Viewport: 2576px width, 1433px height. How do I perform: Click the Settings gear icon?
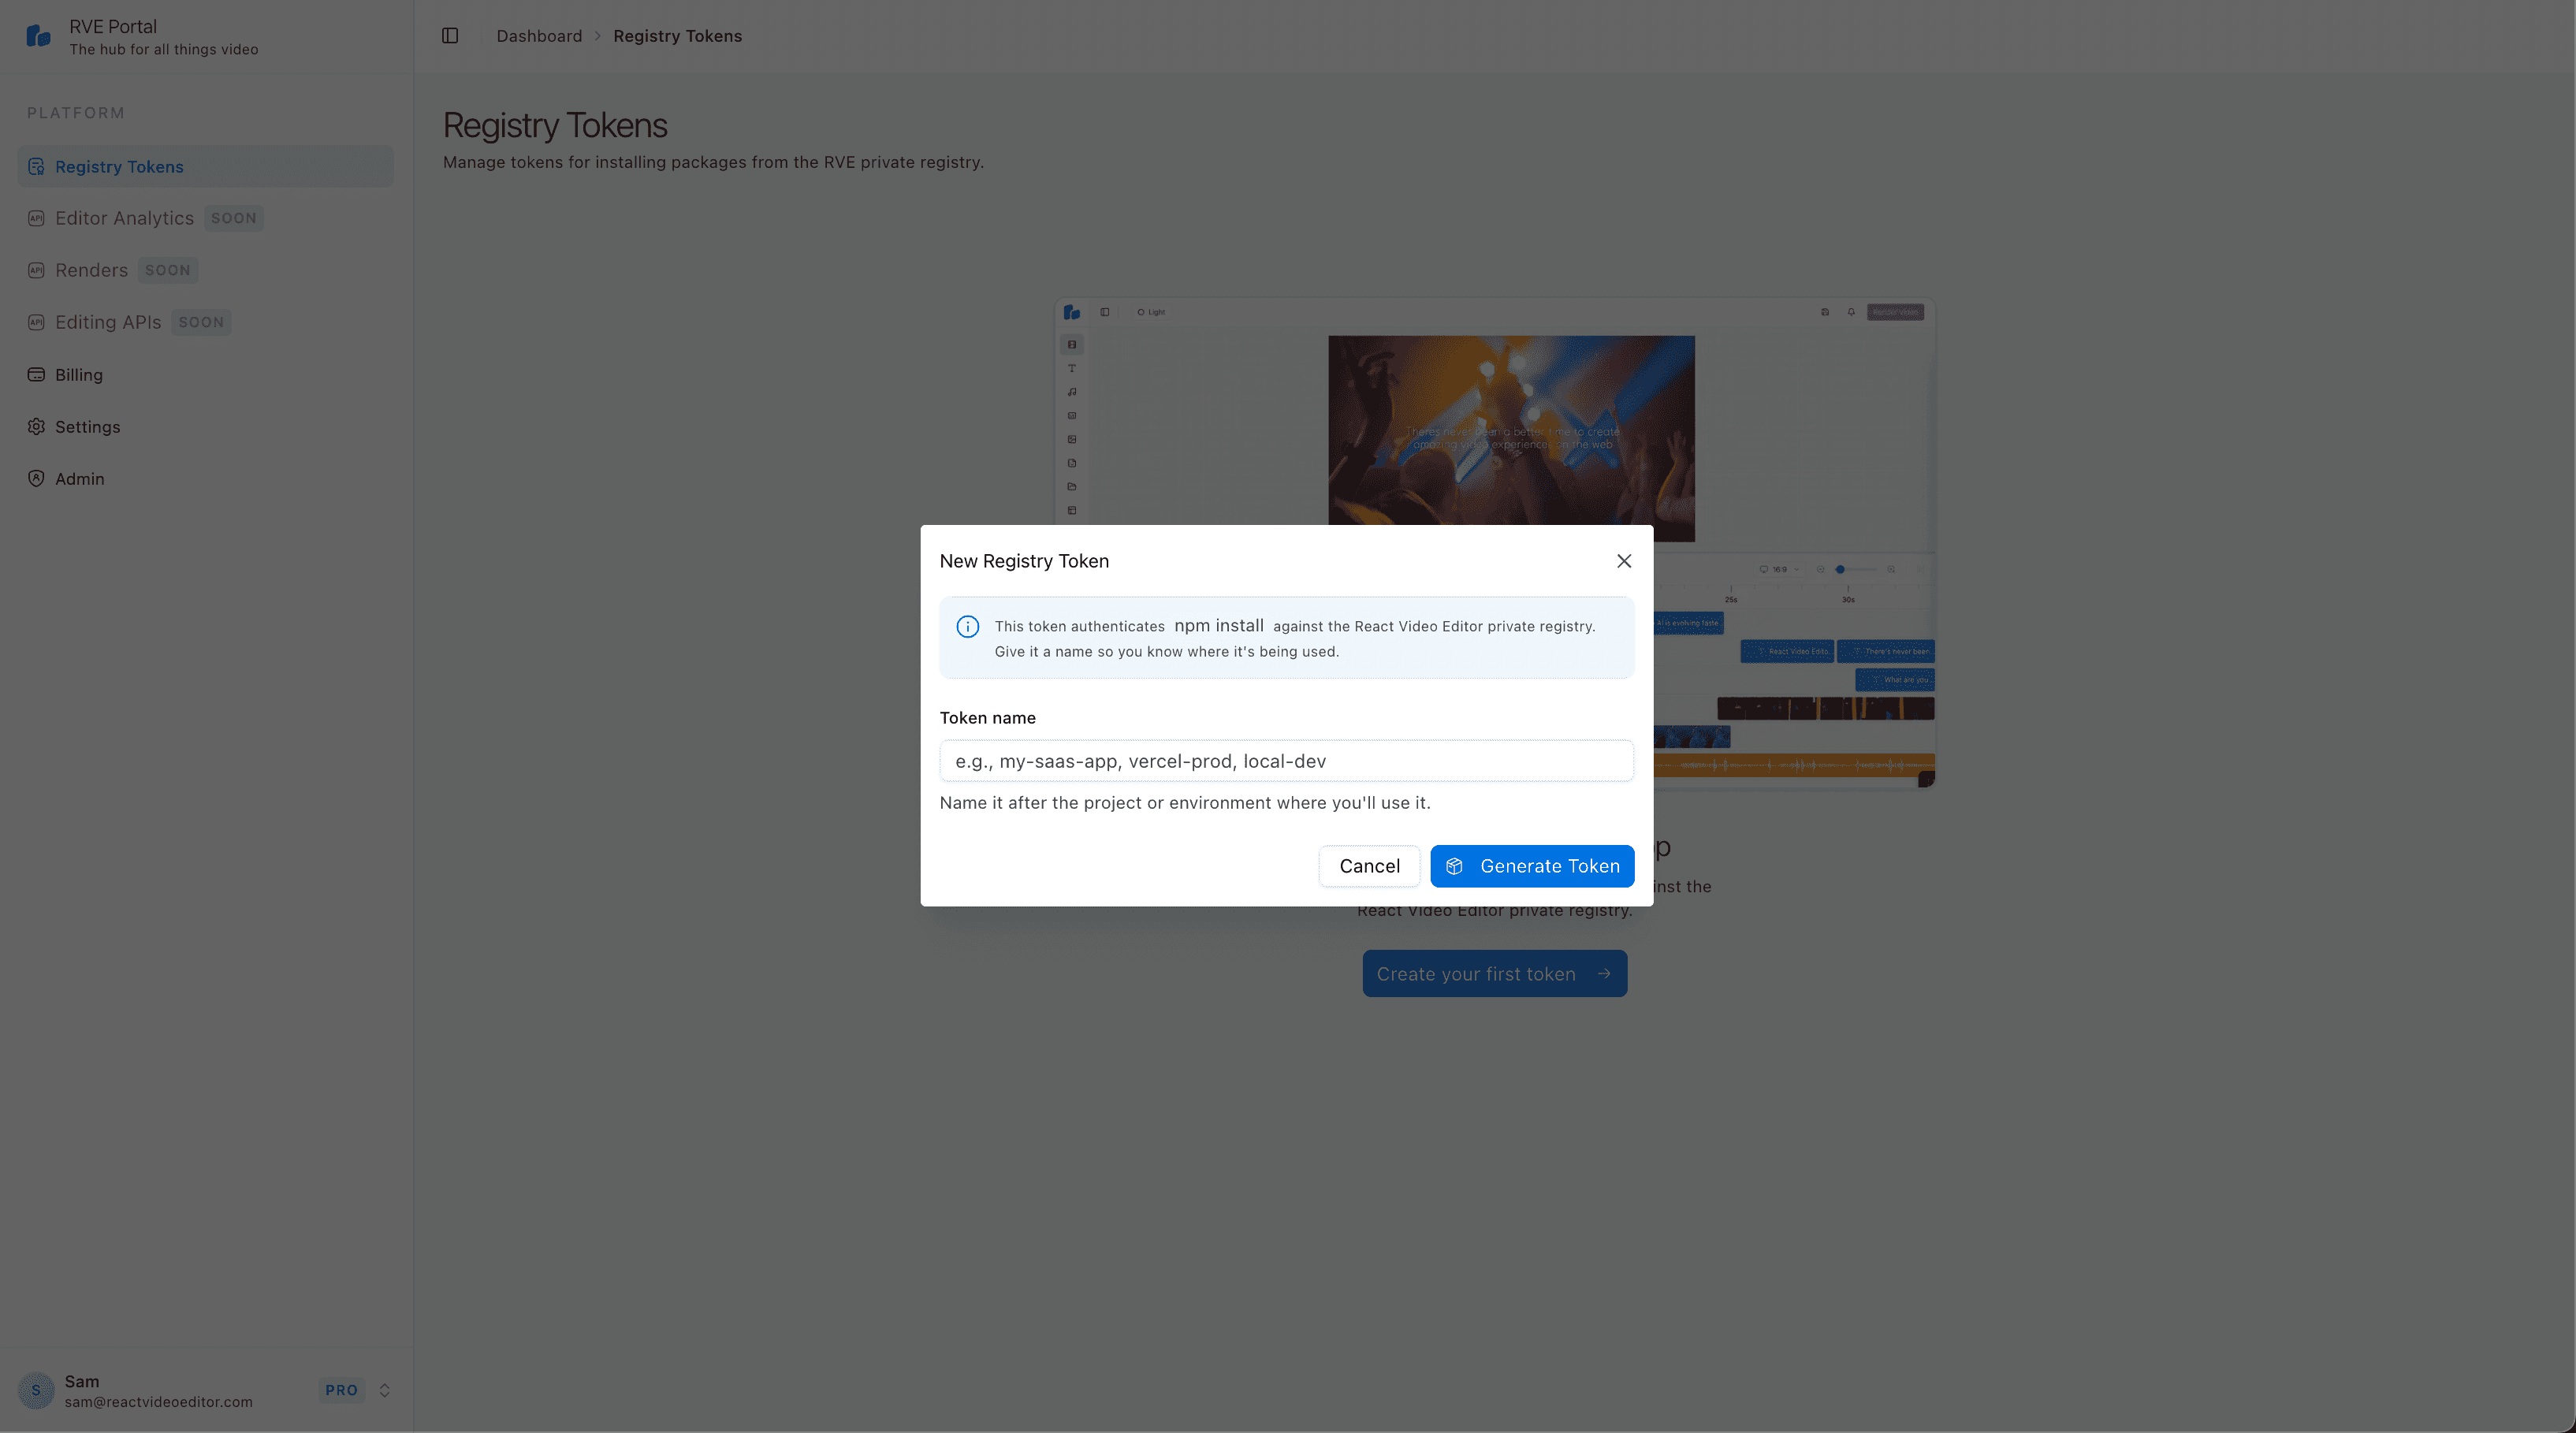pos(36,426)
